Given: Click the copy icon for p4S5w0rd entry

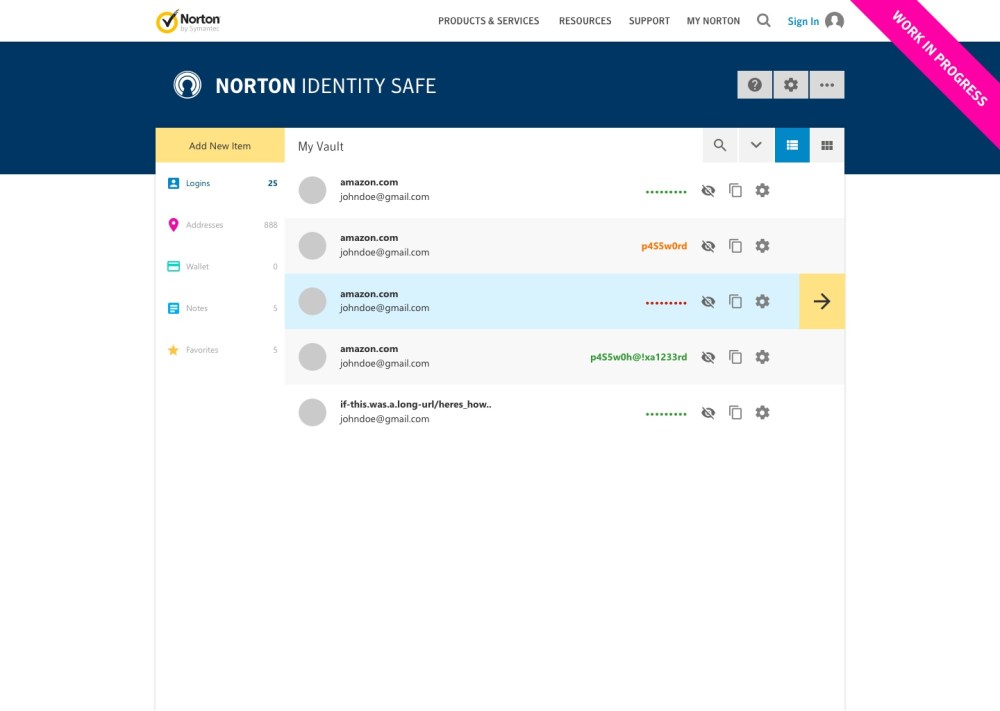Looking at the screenshot, I should [x=736, y=246].
